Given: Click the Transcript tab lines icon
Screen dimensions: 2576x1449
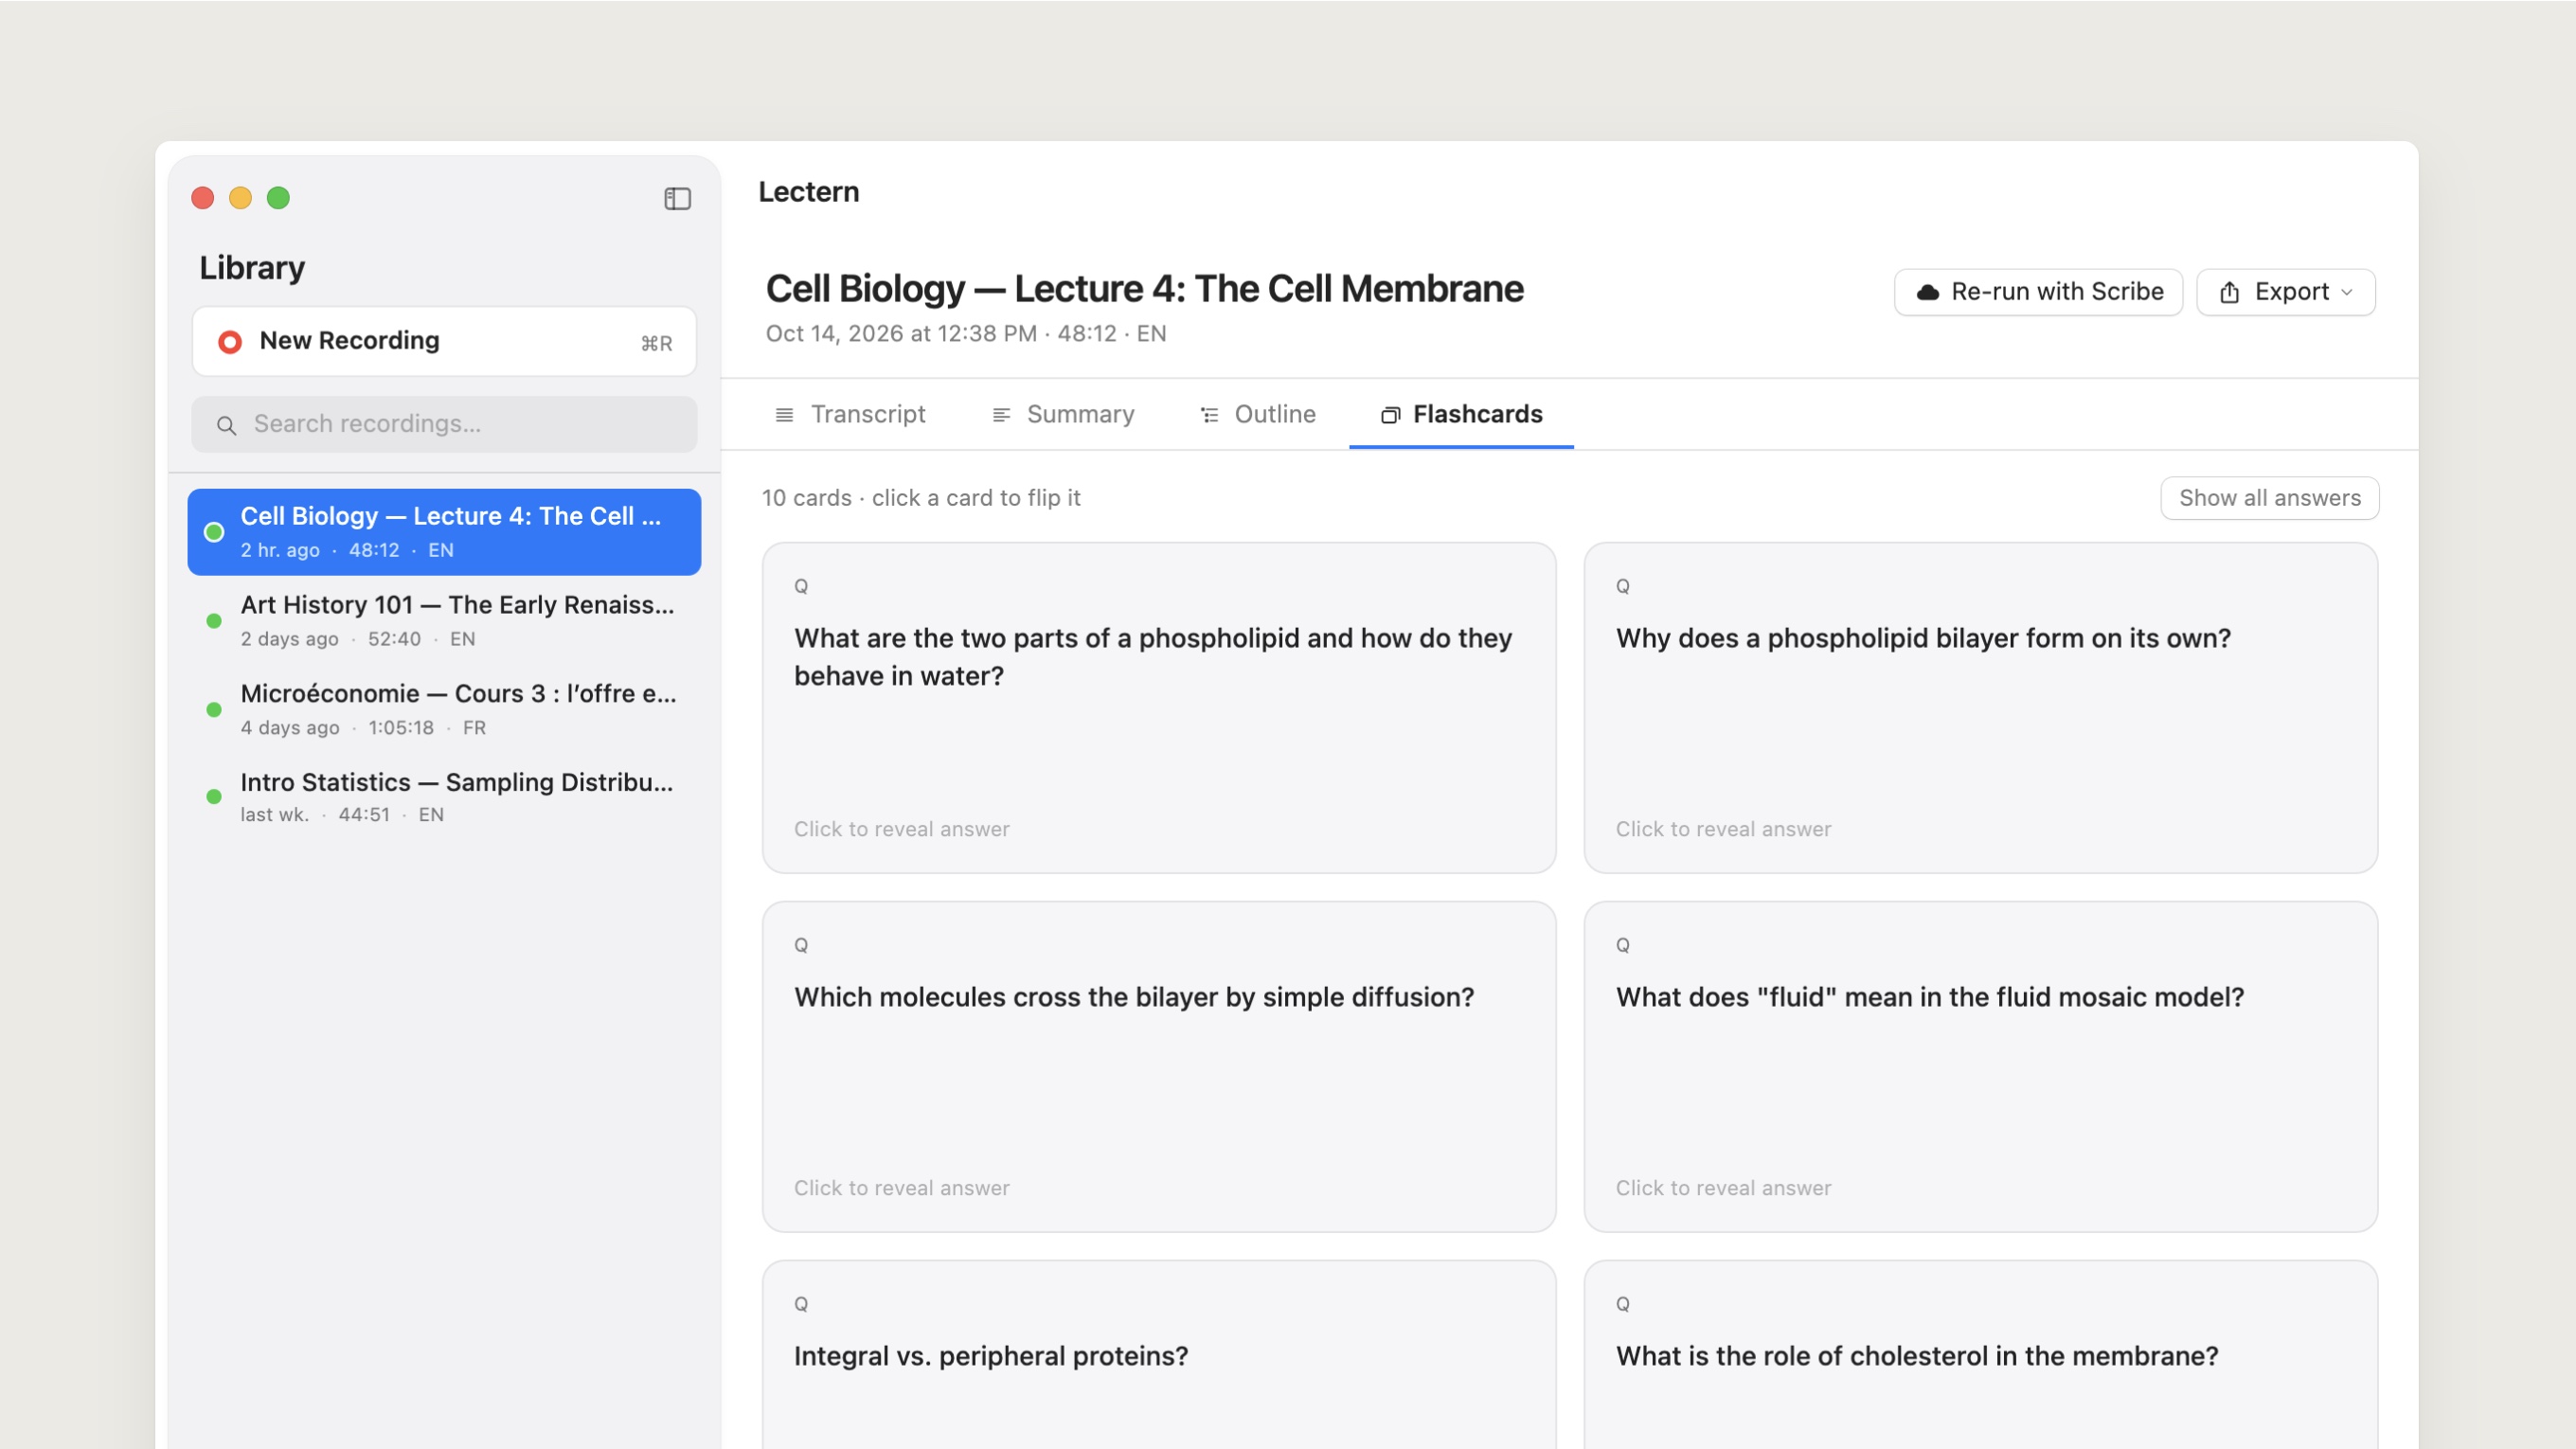Looking at the screenshot, I should click(784, 415).
